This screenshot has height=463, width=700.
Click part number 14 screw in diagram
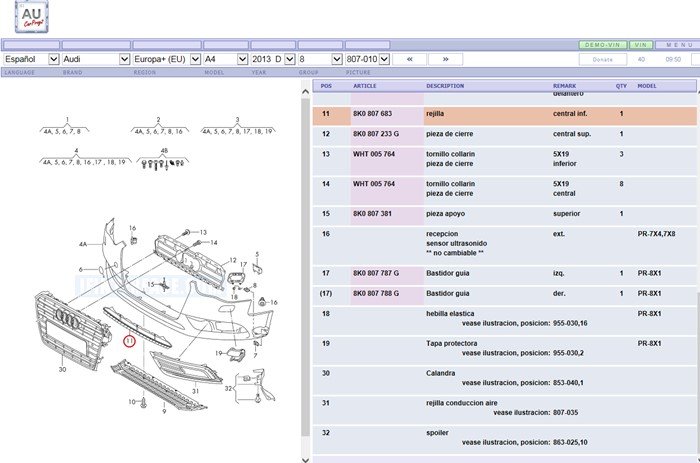pyautogui.click(x=214, y=243)
